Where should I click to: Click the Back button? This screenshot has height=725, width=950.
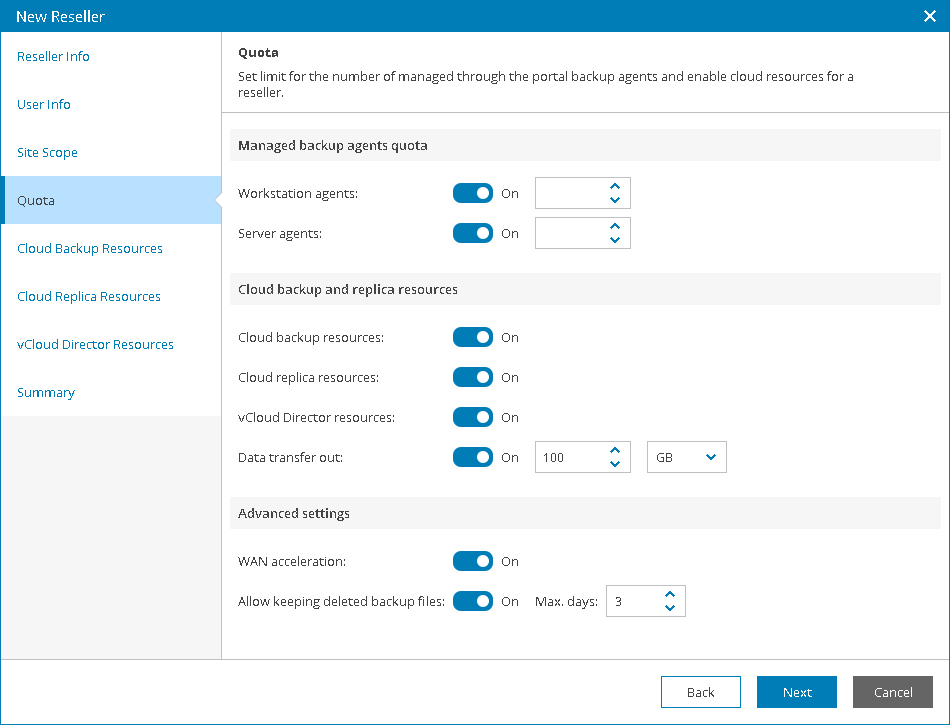point(701,692)
